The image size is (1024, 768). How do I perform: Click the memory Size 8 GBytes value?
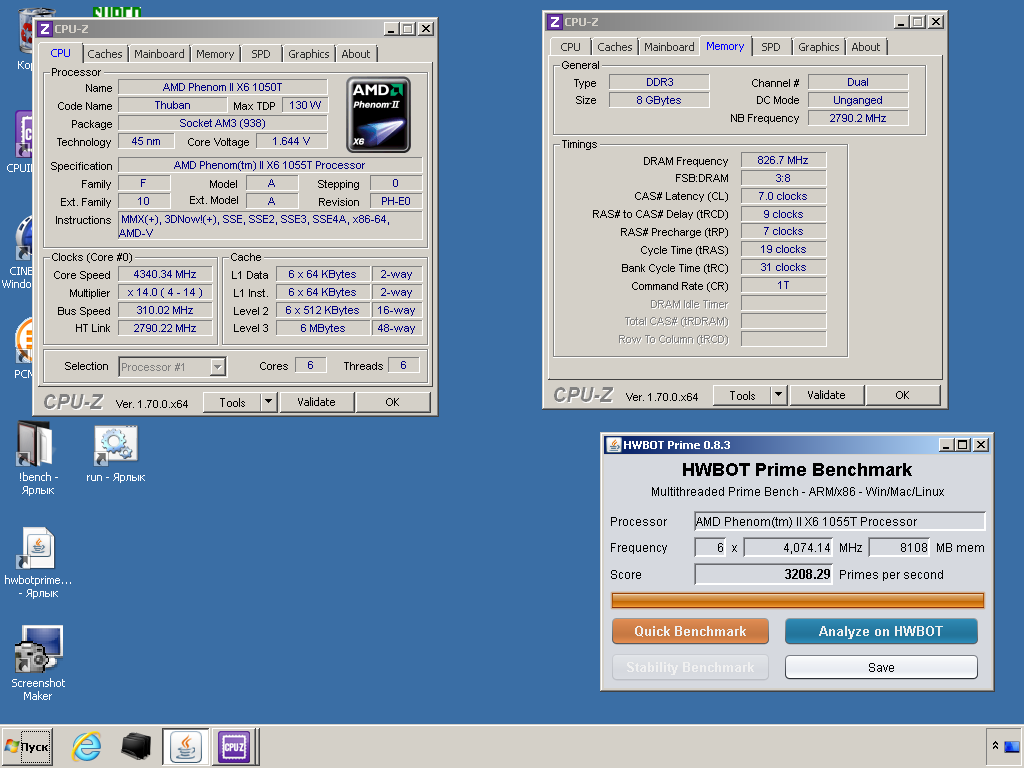click(x=659, y=100)
